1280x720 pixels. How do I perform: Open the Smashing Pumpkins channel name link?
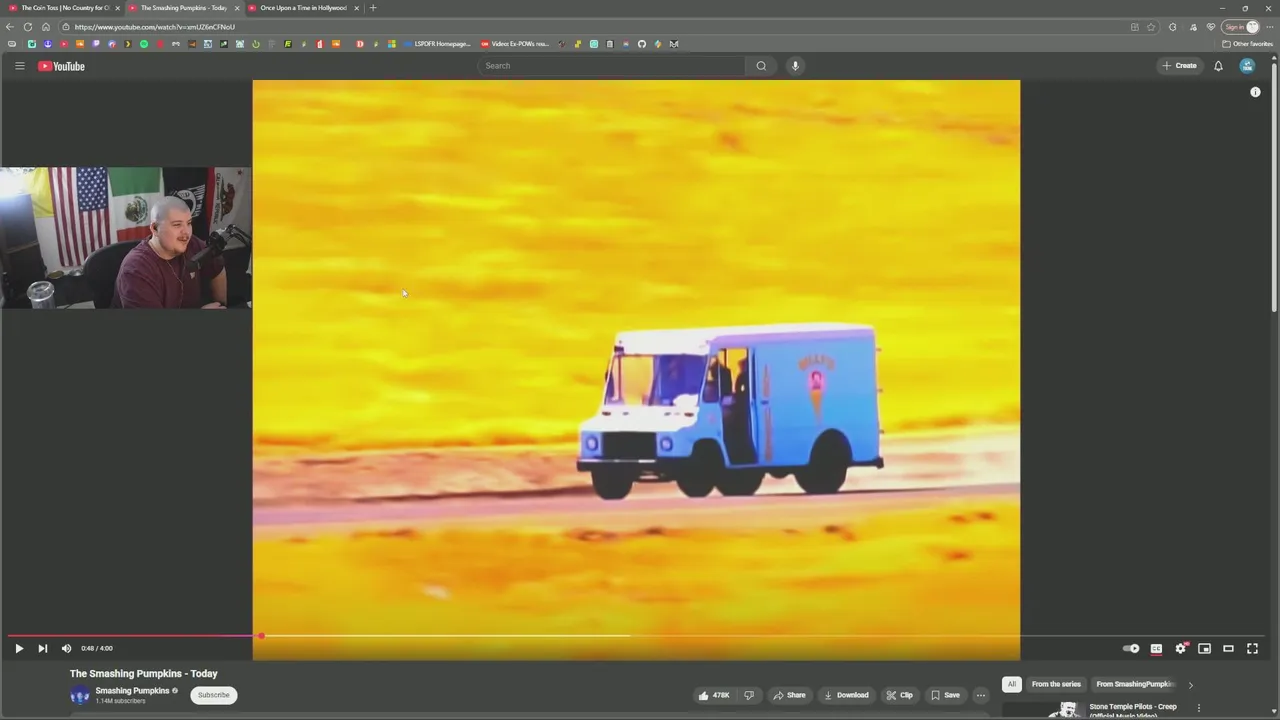pos(132,691)
